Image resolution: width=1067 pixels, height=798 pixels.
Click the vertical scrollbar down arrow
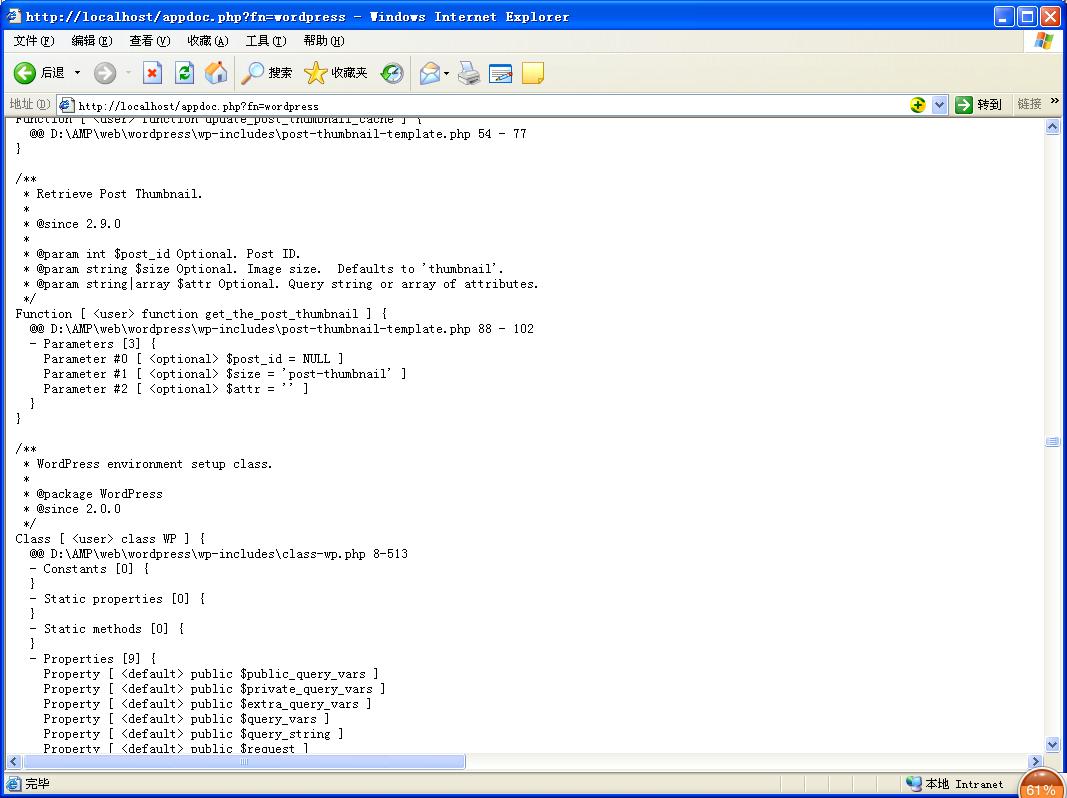pos(1052,744)
